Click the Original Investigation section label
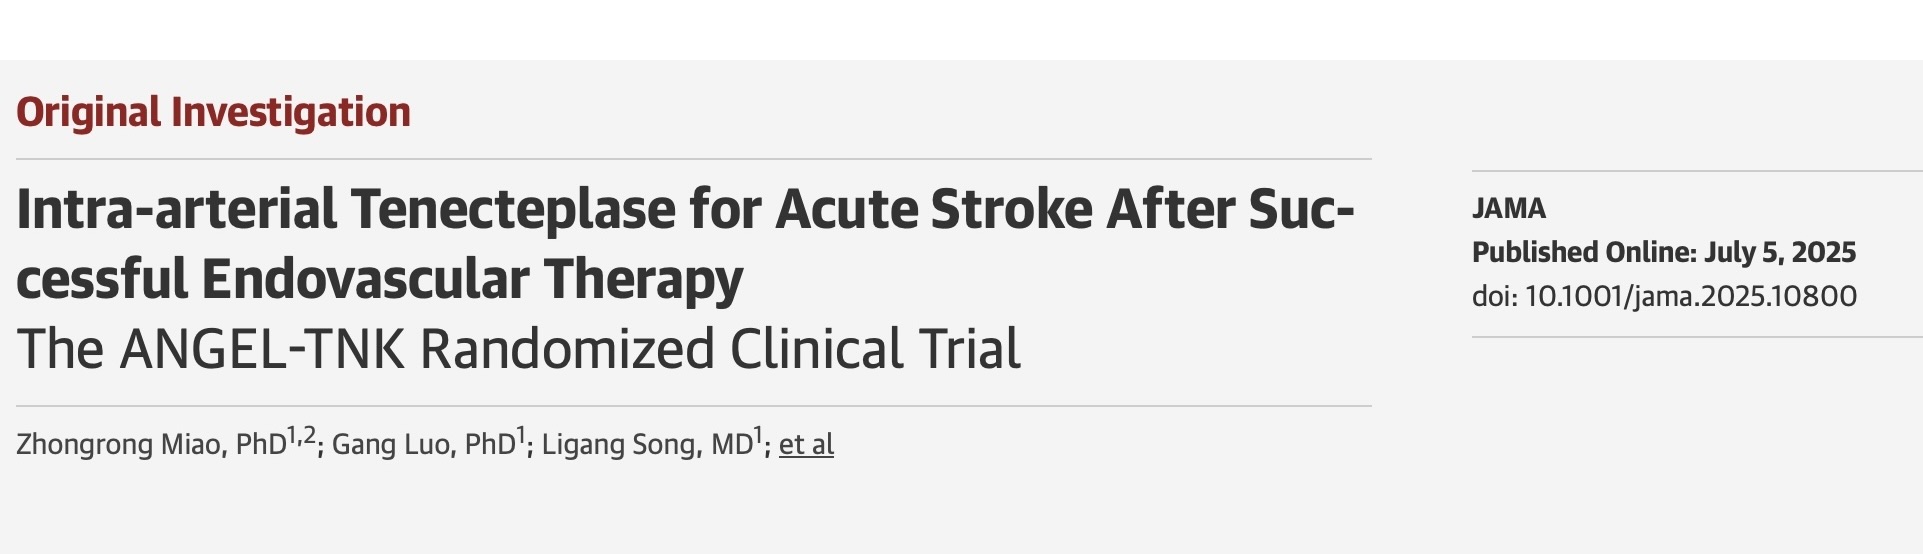Viewport: 1923px width, 554px height. [x=213, y=112]
